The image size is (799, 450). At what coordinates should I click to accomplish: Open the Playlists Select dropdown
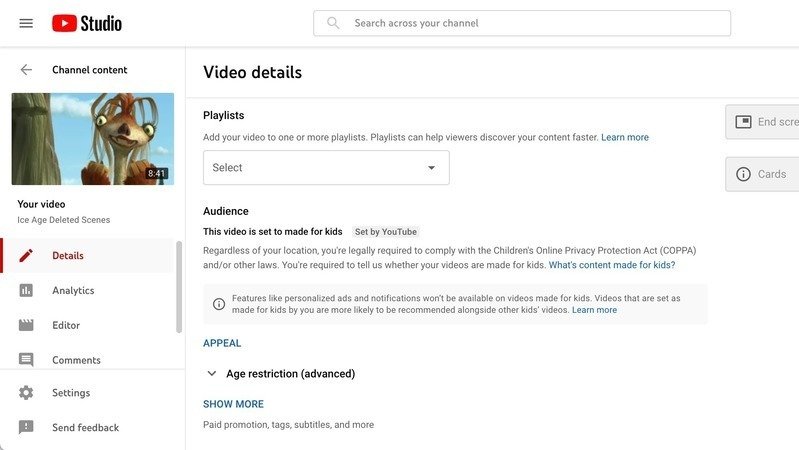pyautogui.click(x=326, y=168)
